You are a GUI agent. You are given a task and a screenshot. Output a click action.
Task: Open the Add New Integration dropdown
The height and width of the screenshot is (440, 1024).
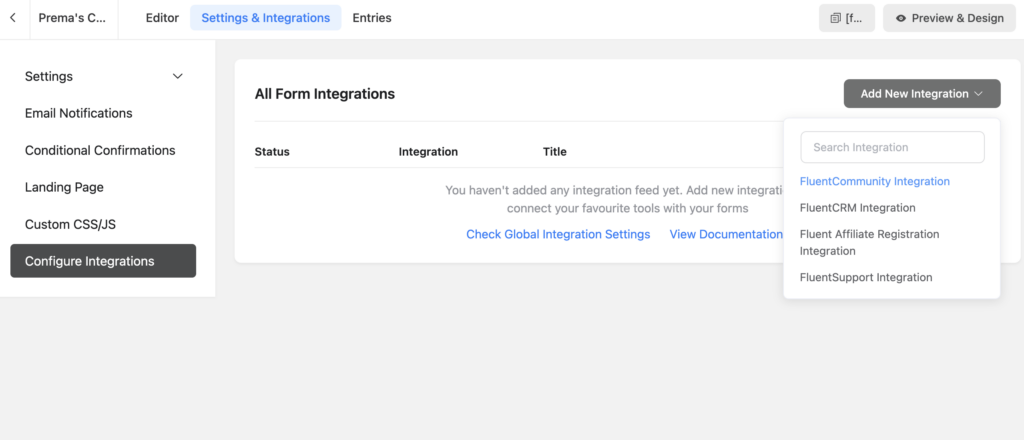pyautogui.click(x=921, y=94)
